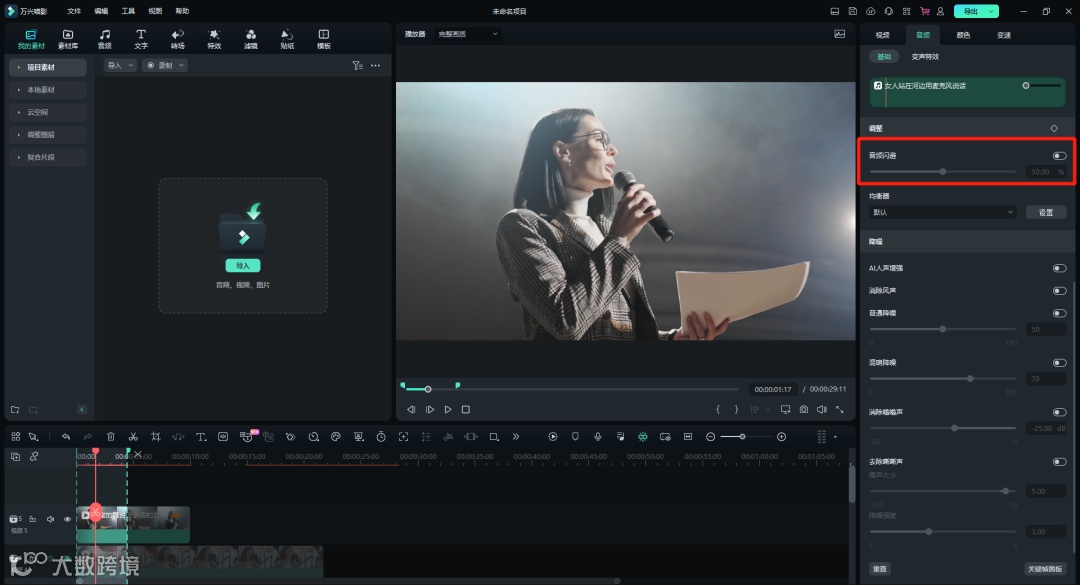Click the media filter sort icon
Viewport: 1080px width, 585px height.
click(x=357, y=65)
